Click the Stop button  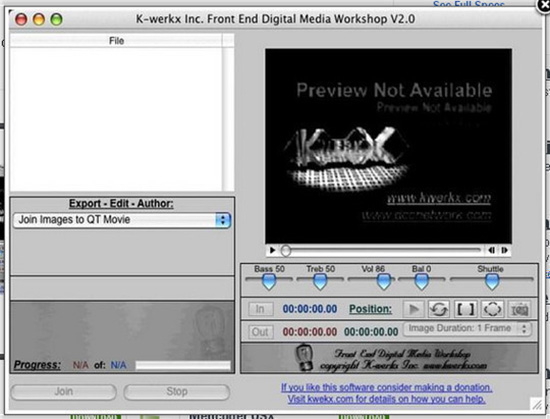177,392
